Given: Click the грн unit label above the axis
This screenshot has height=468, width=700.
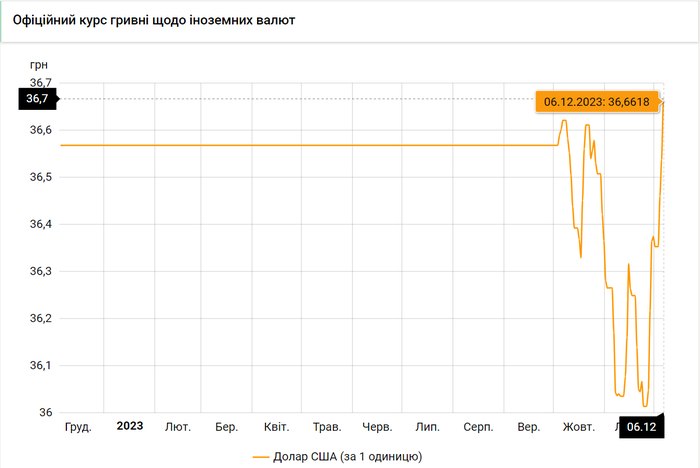Looking at the screenshot, I should click(x=39, y=64).
